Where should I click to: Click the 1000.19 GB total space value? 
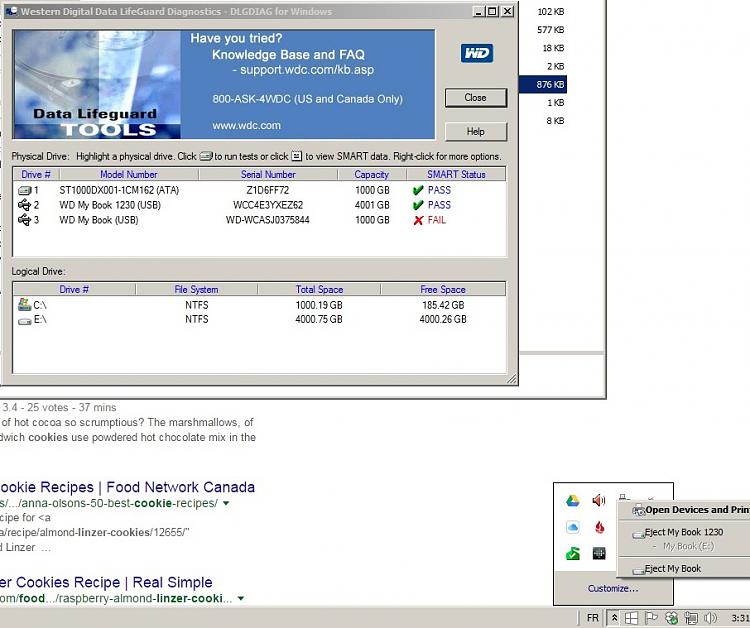tap(319, 305)
